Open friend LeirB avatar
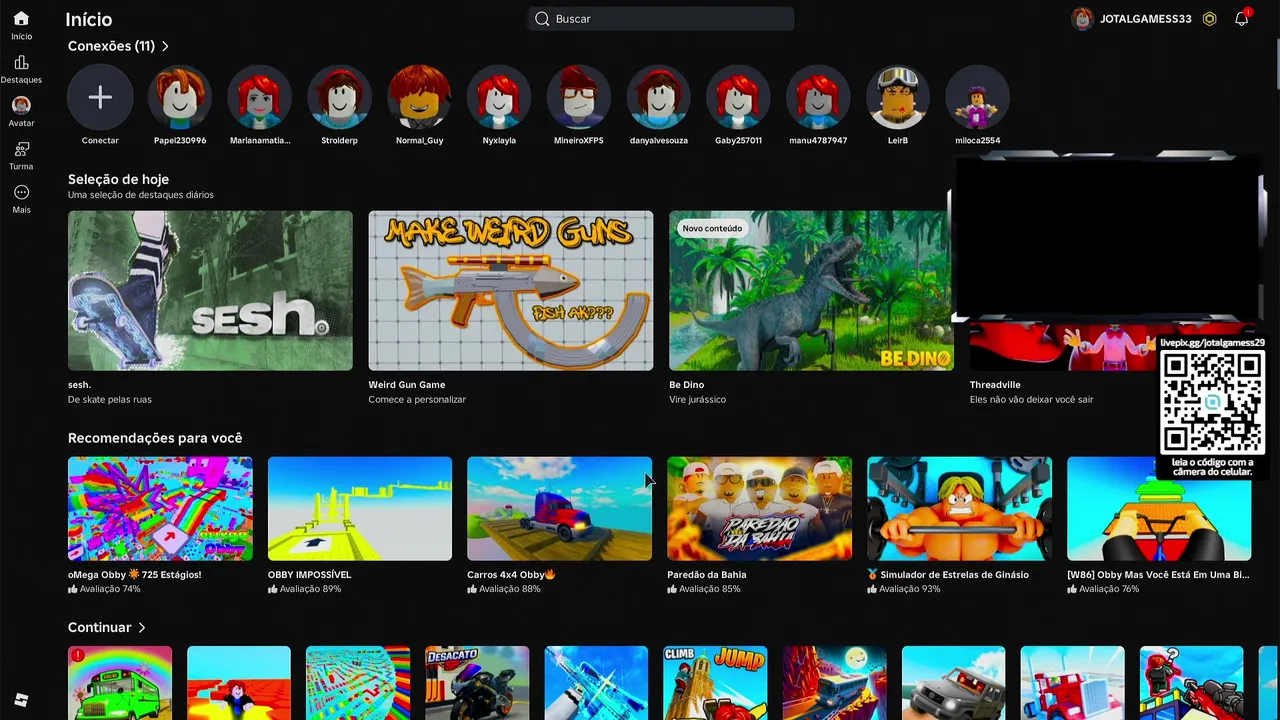The height and width of the screenshot is (720, 1280). click(898, 97)
